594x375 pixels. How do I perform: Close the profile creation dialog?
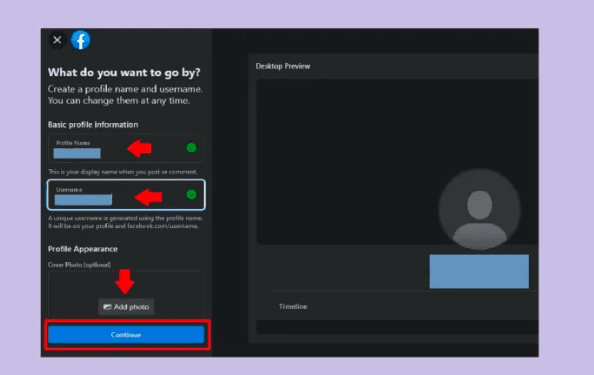click(x=57, y=40)
